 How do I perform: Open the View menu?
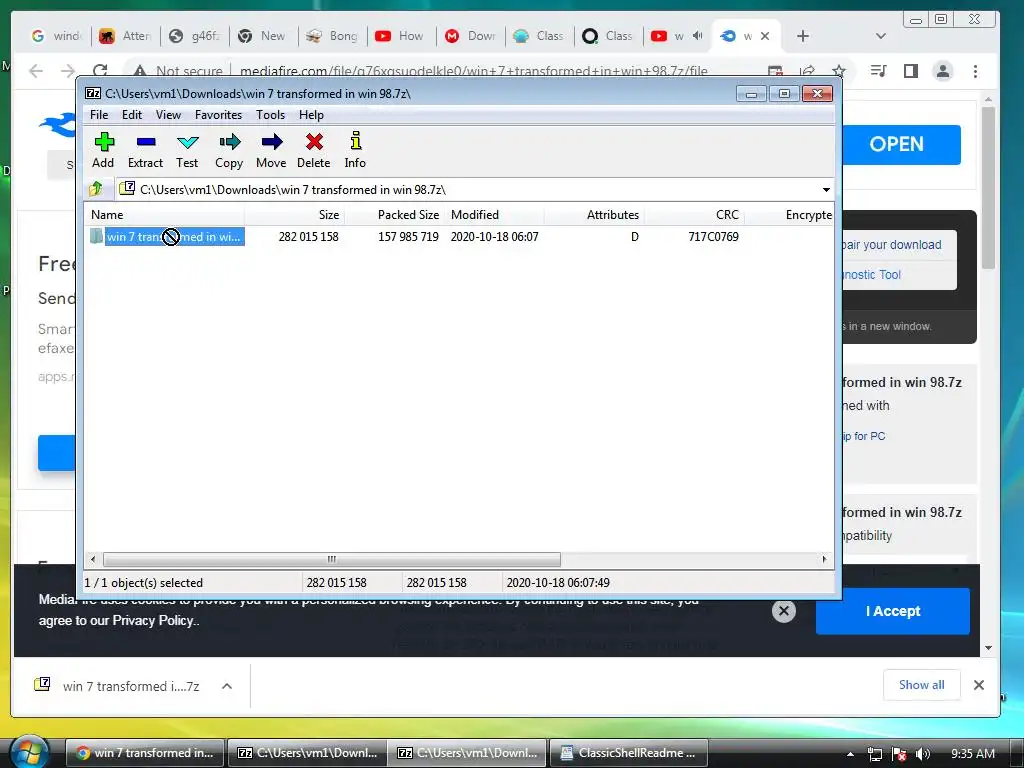click(x=168, y=115)
